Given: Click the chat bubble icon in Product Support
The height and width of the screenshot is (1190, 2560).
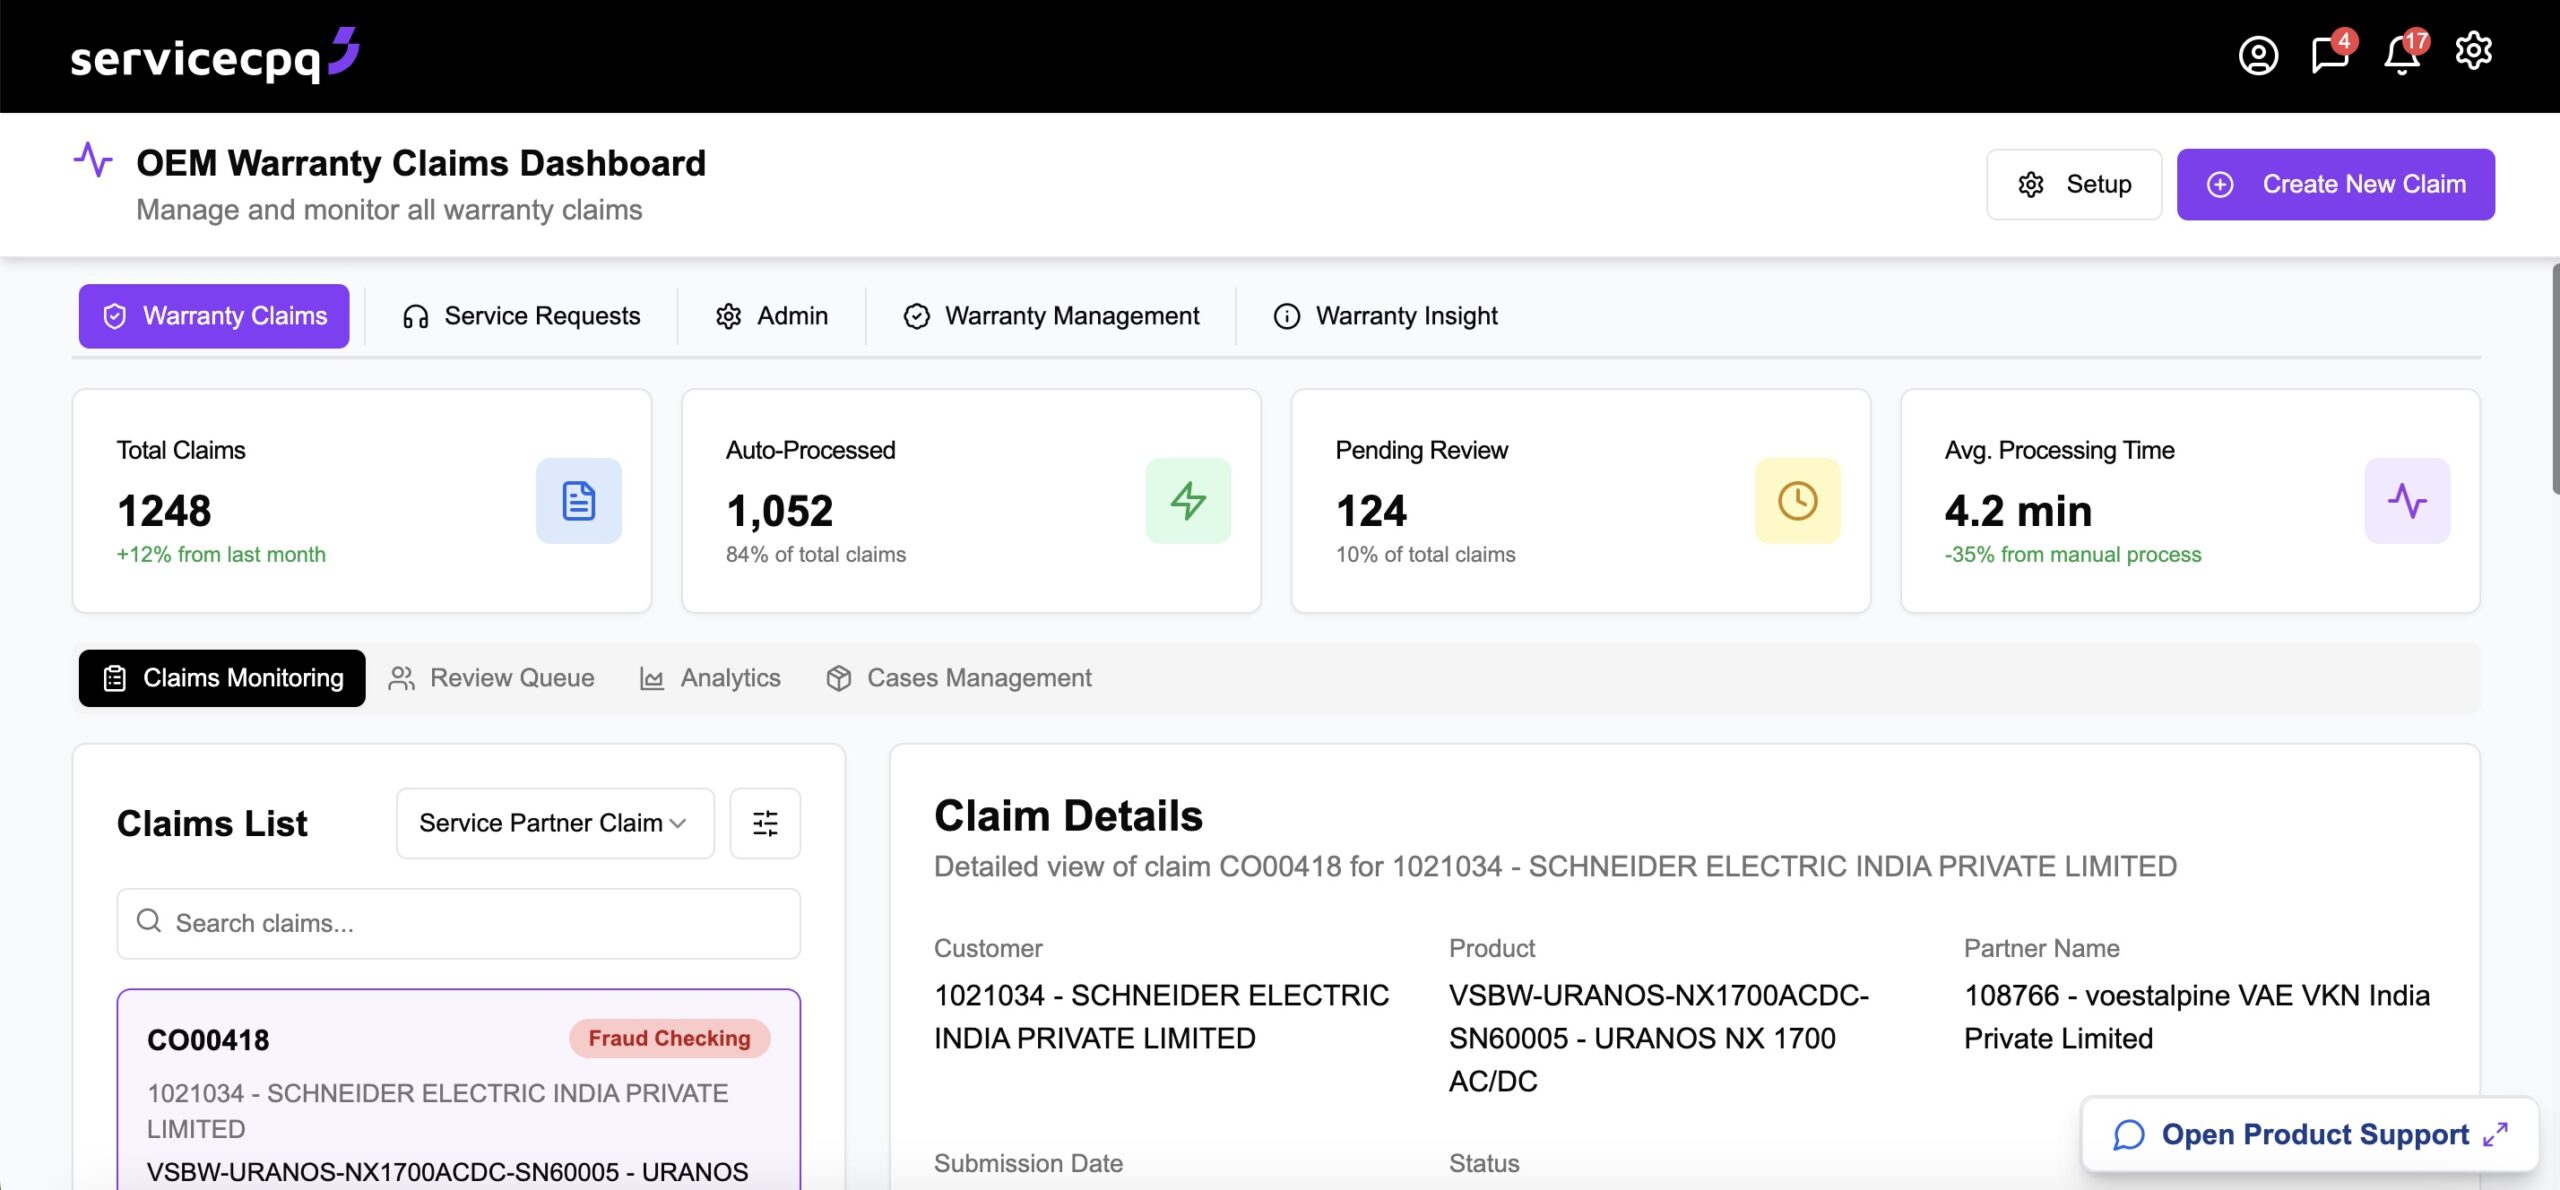Looking at the screenshot, I should point(2129,1134).
